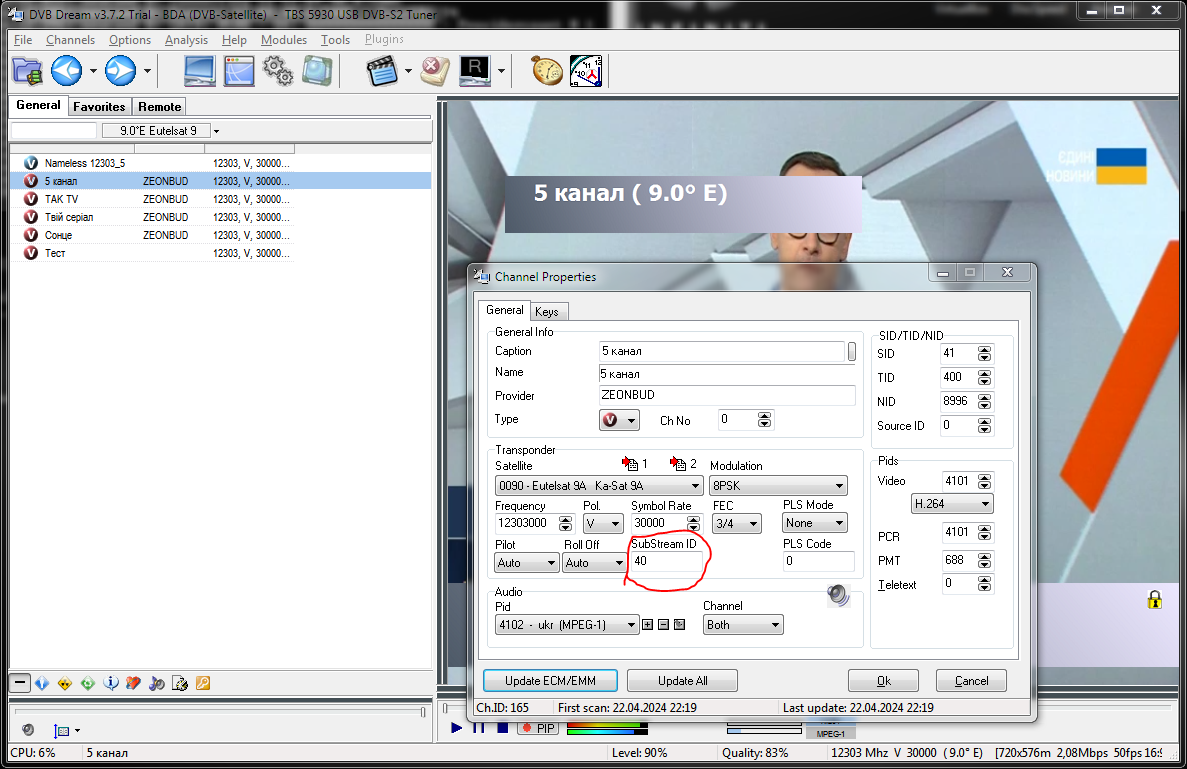Click the disk with red X icon
Image resolution: width=1187 pixels, height=769 pixels.
point(435,71)
